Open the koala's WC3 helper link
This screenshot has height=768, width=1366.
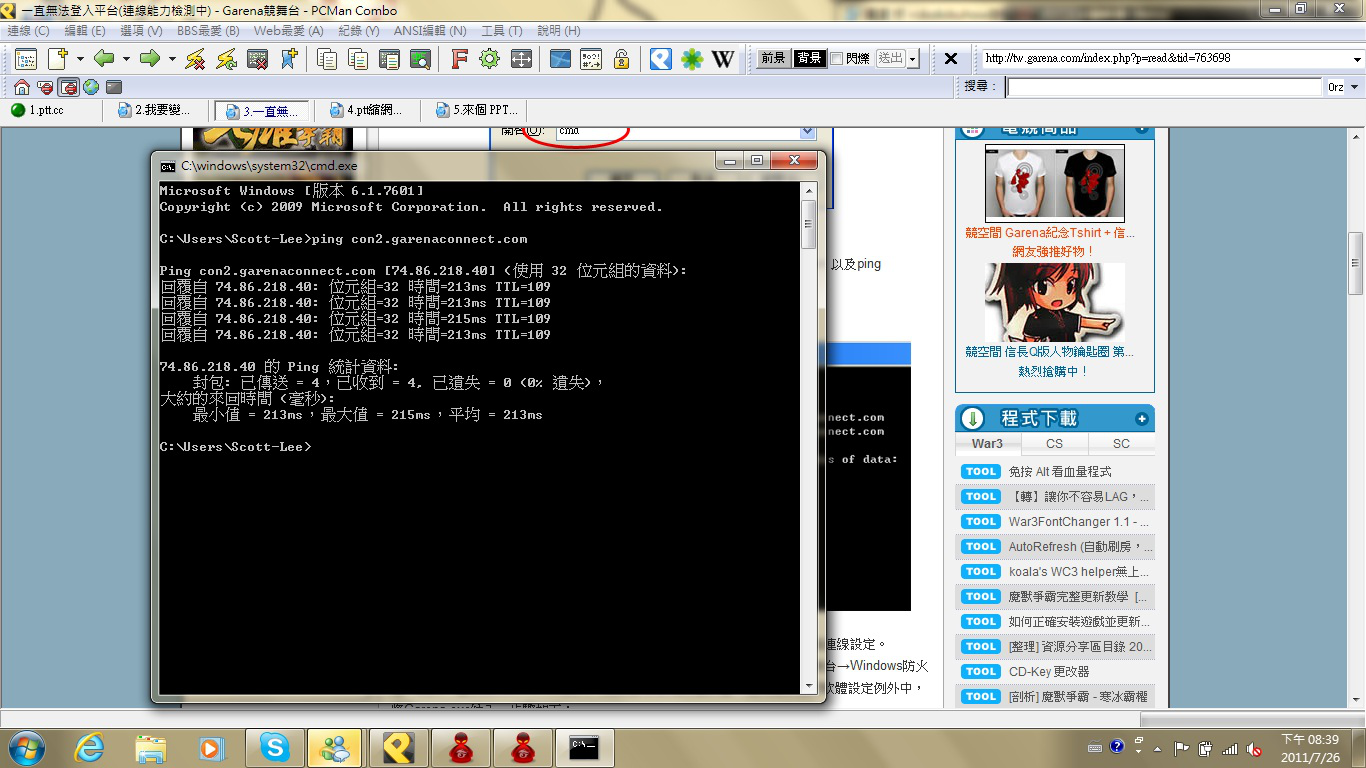pos(1080,572)
